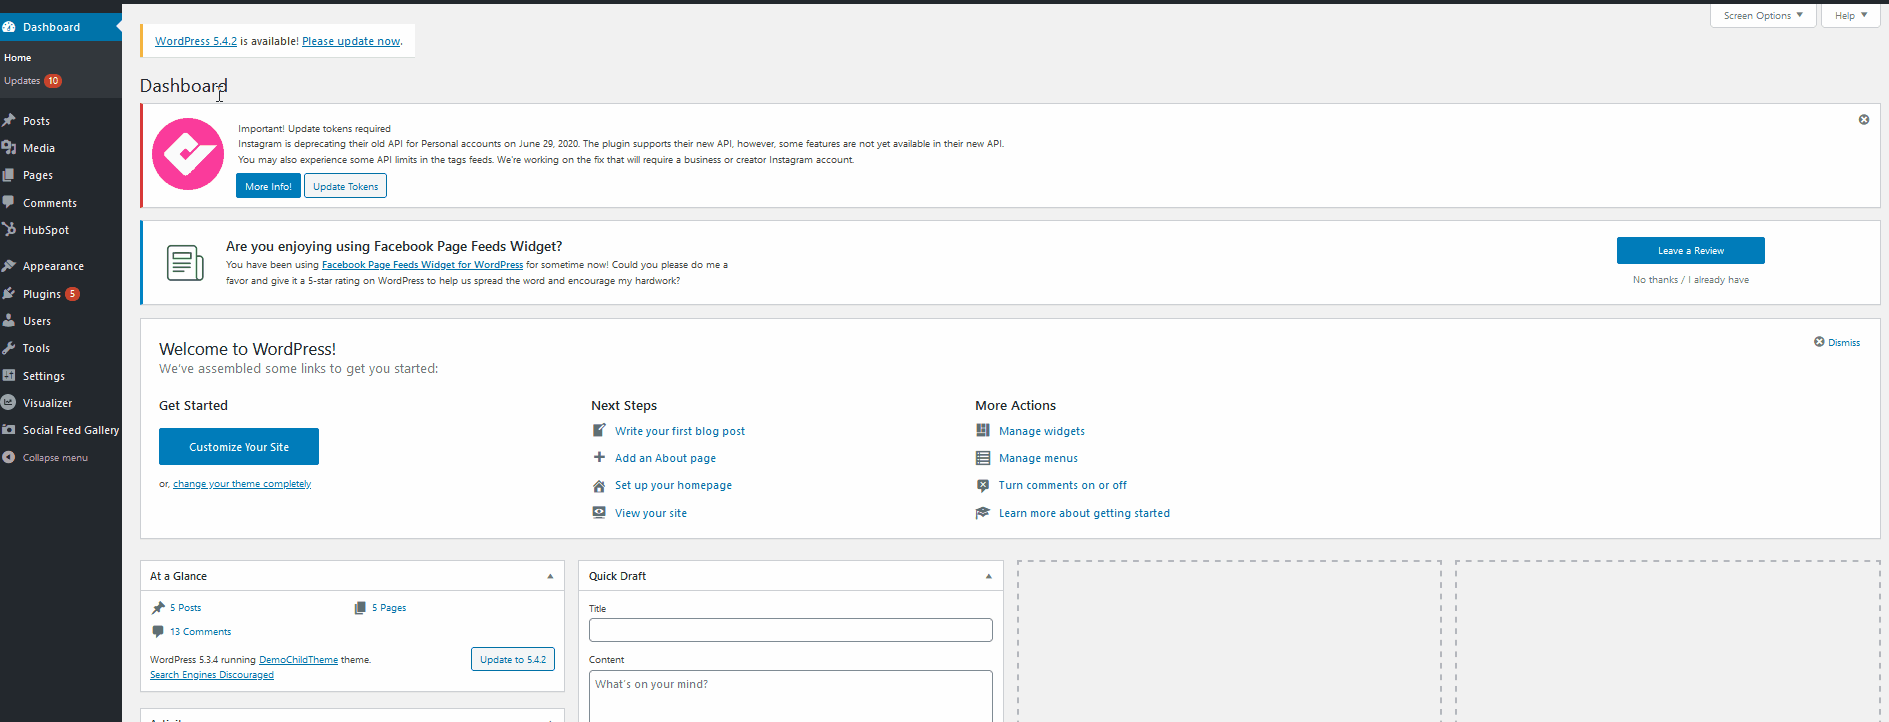Open Facebook Page Feeds Widget for WordPress link
Image resolution: width=1889 pixels, height=722 pixels.
tap(422, 265)
